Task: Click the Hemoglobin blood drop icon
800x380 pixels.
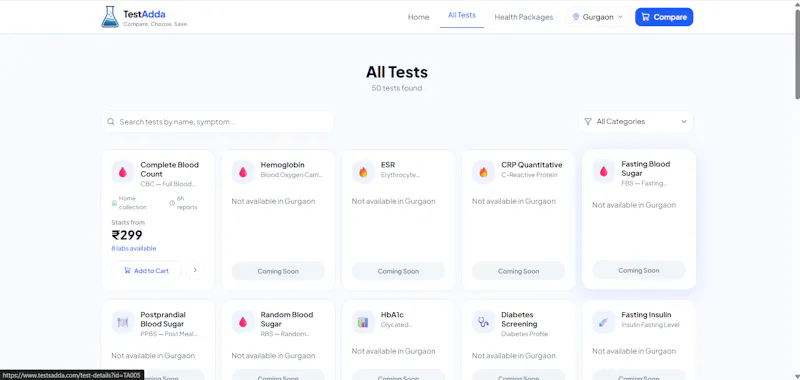Action: click(243, 172)
